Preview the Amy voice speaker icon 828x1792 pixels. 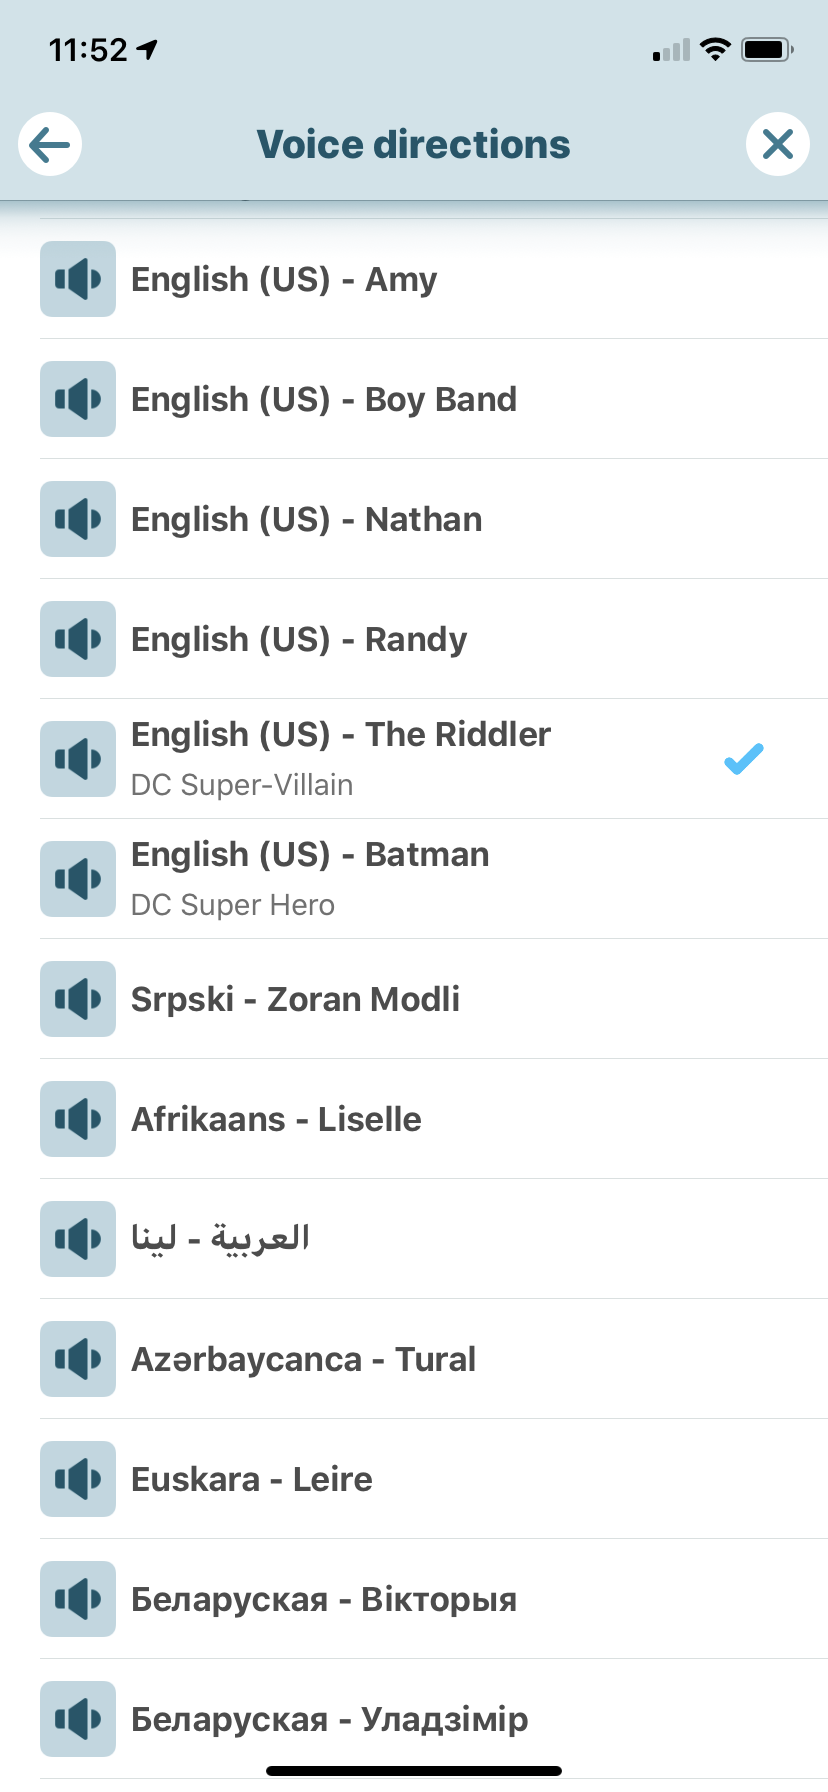coord(78,279)
